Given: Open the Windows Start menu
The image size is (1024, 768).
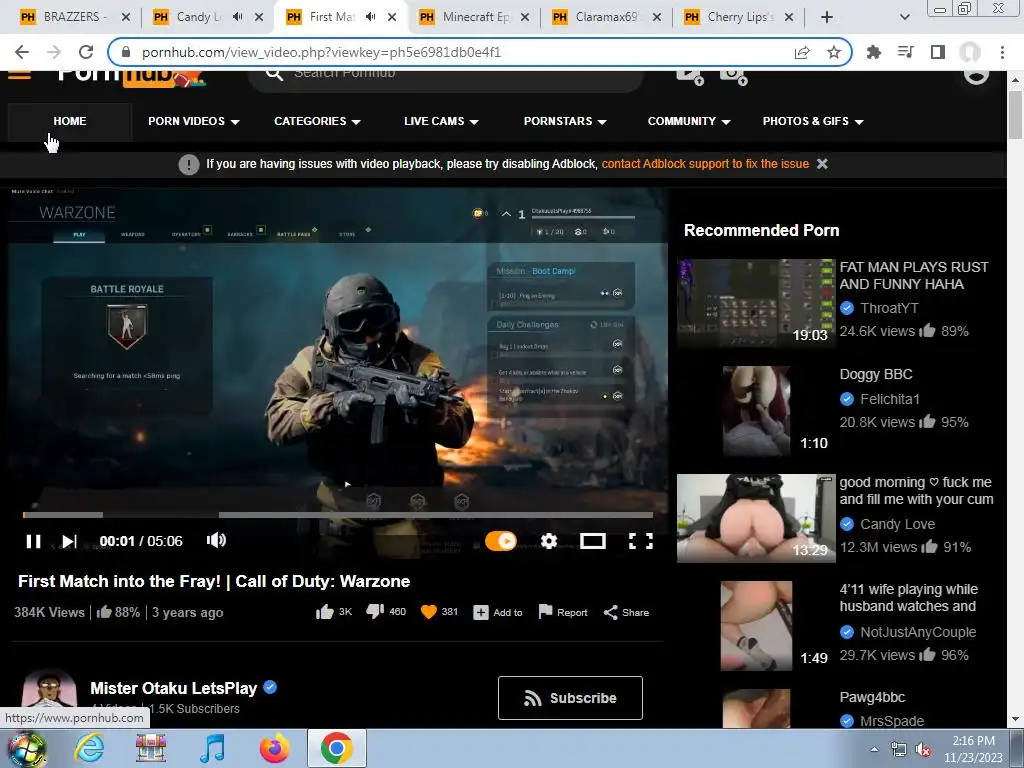Looking at the screenshot, I should [26, 748].
